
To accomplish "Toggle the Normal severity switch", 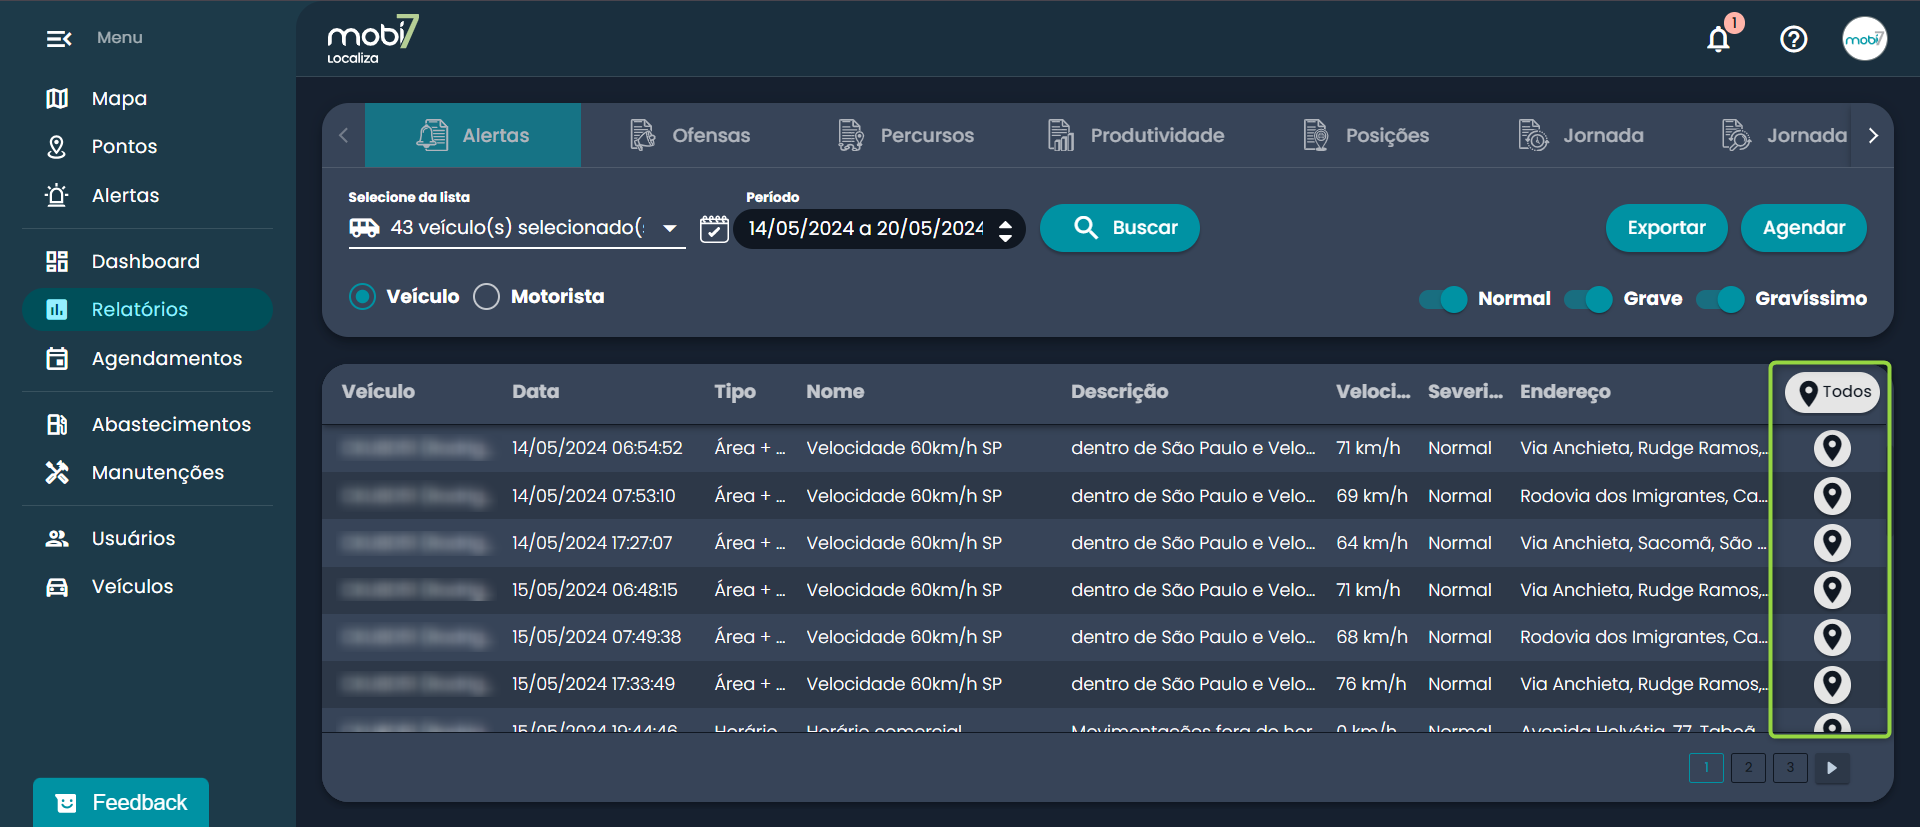I will pyautogui.click(x=1443, y=299).
